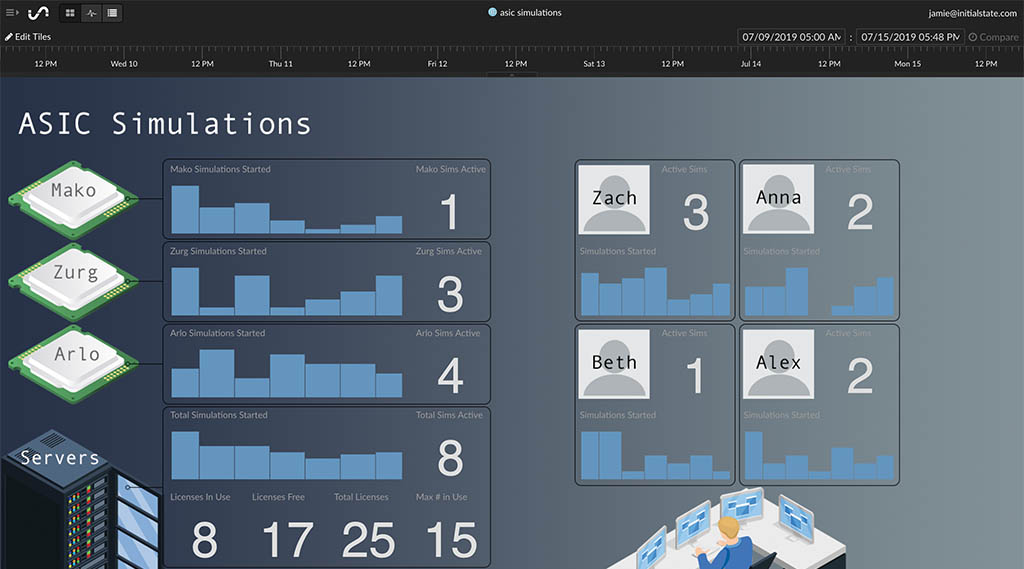Click the Arlo chip icon
Viewport: 1024px width, 569px height.
[x=73, y=361]
